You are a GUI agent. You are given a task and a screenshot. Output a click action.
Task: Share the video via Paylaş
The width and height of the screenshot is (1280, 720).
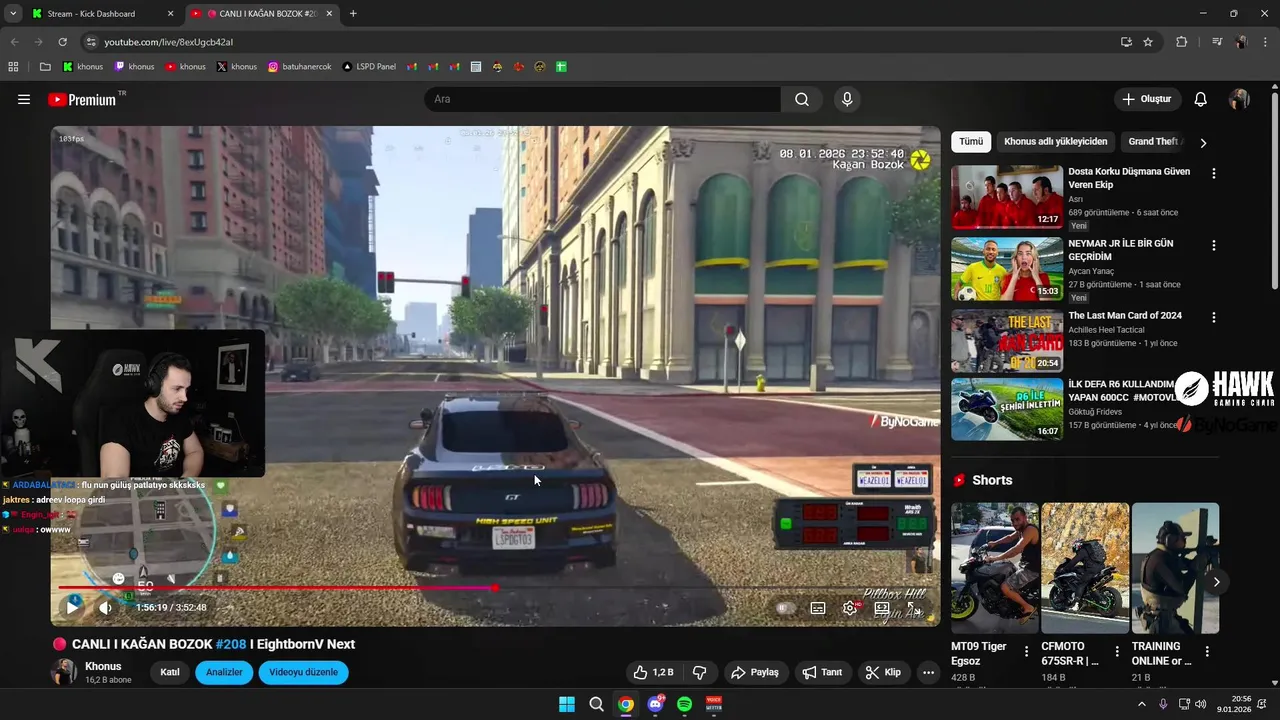point(755,672)
